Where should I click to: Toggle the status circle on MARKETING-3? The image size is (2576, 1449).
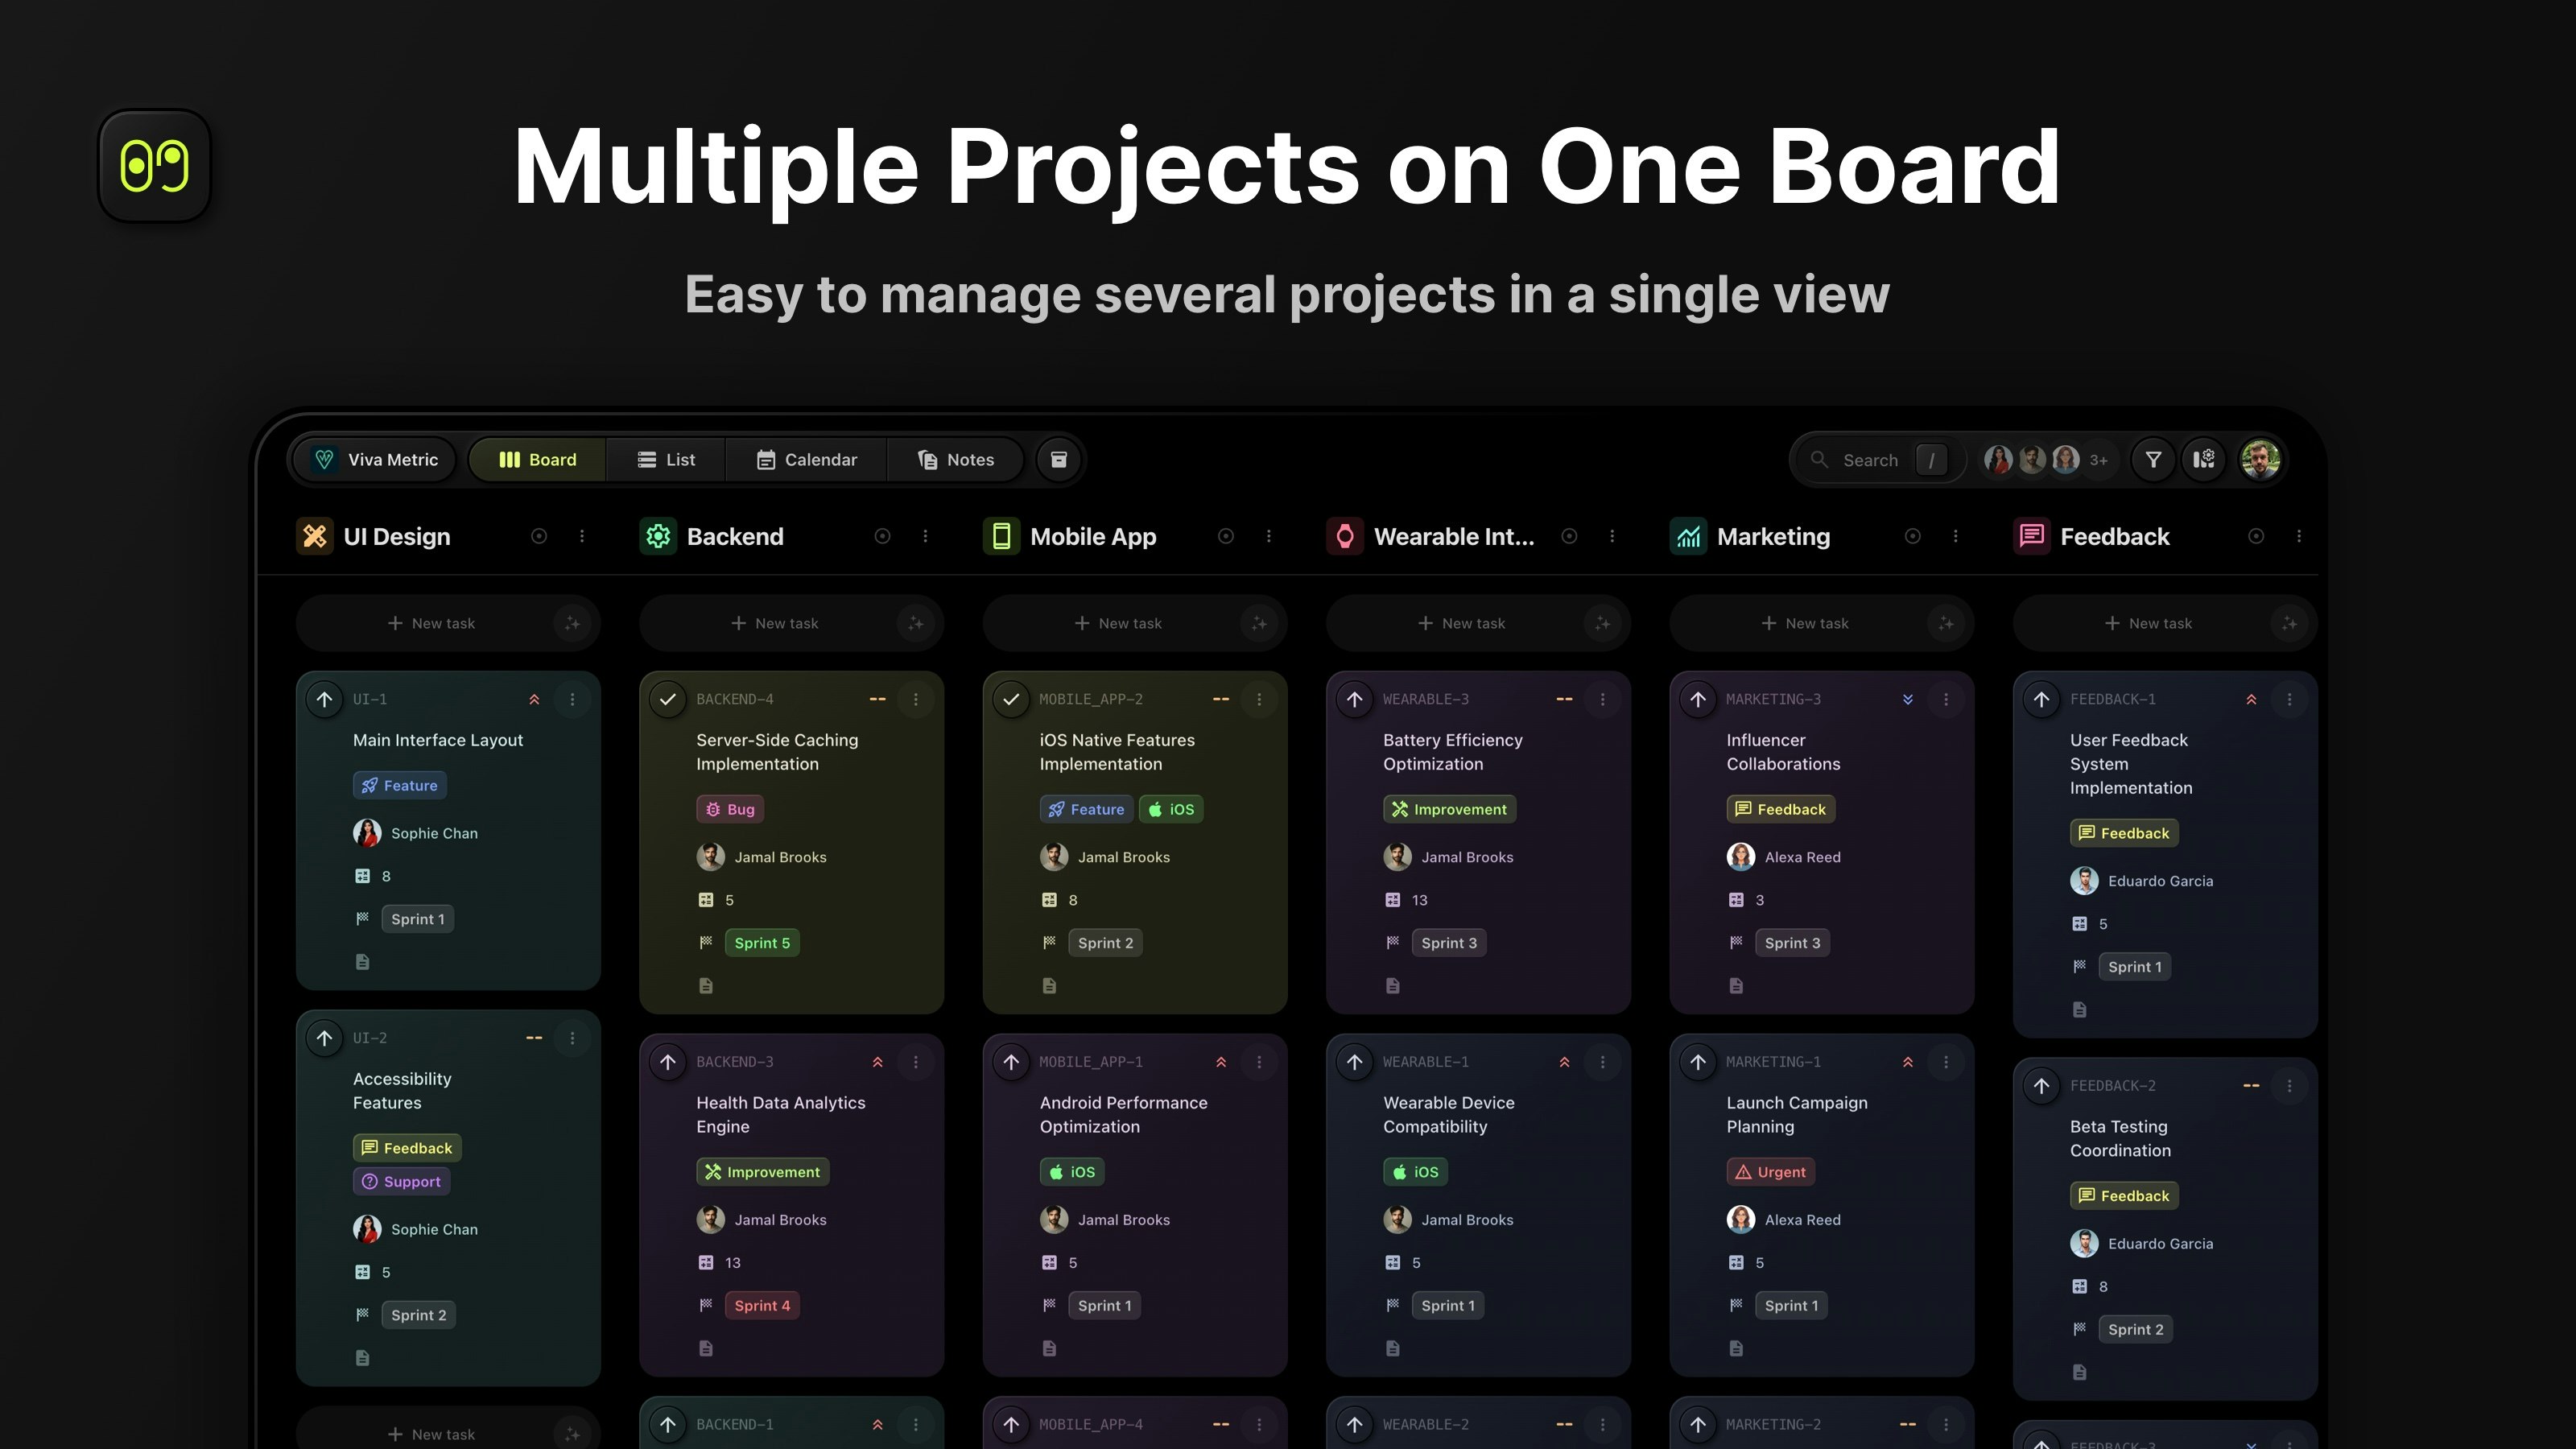[x=1698, y=700]
